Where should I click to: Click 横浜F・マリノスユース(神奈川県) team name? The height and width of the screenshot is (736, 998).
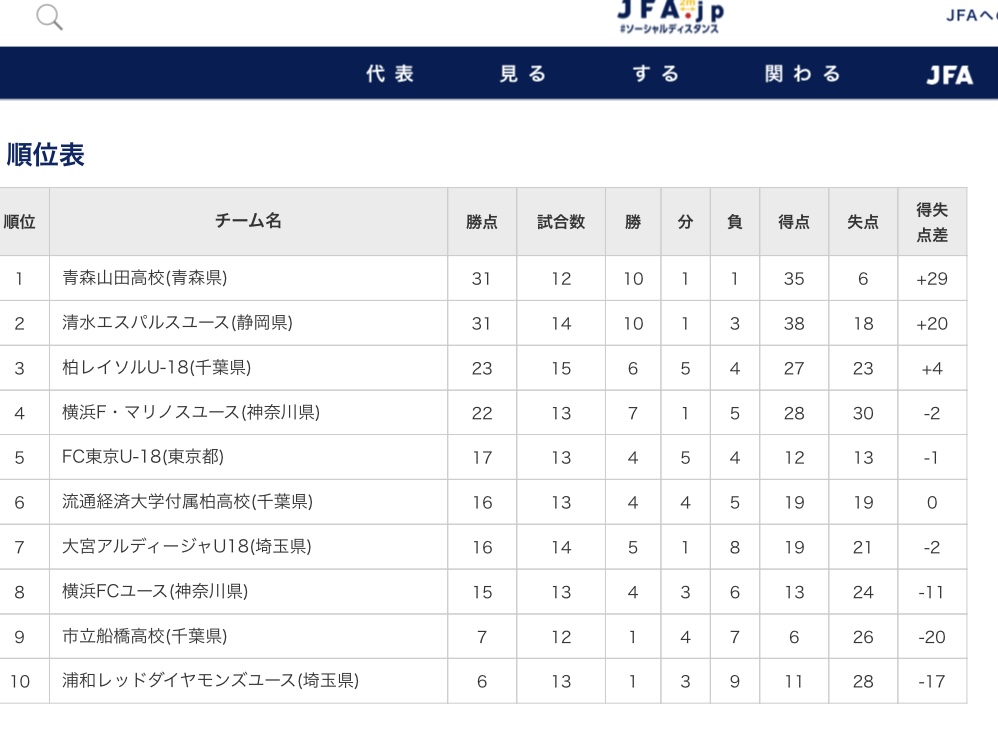pyautogui.click(x=191, y=412)
